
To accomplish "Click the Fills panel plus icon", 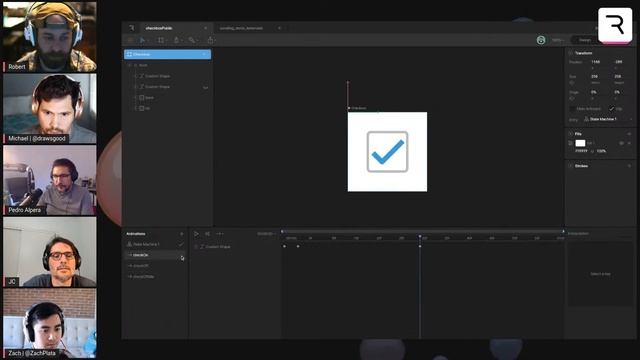I will (x=629, y=134).
